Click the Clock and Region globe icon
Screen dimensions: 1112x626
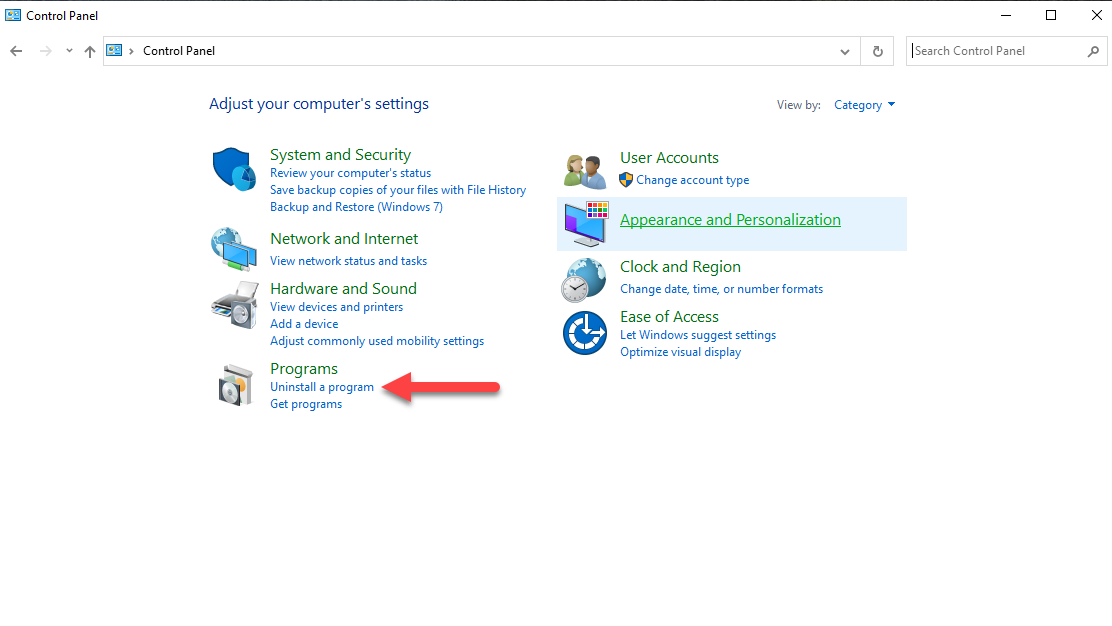tap(584, 279)
